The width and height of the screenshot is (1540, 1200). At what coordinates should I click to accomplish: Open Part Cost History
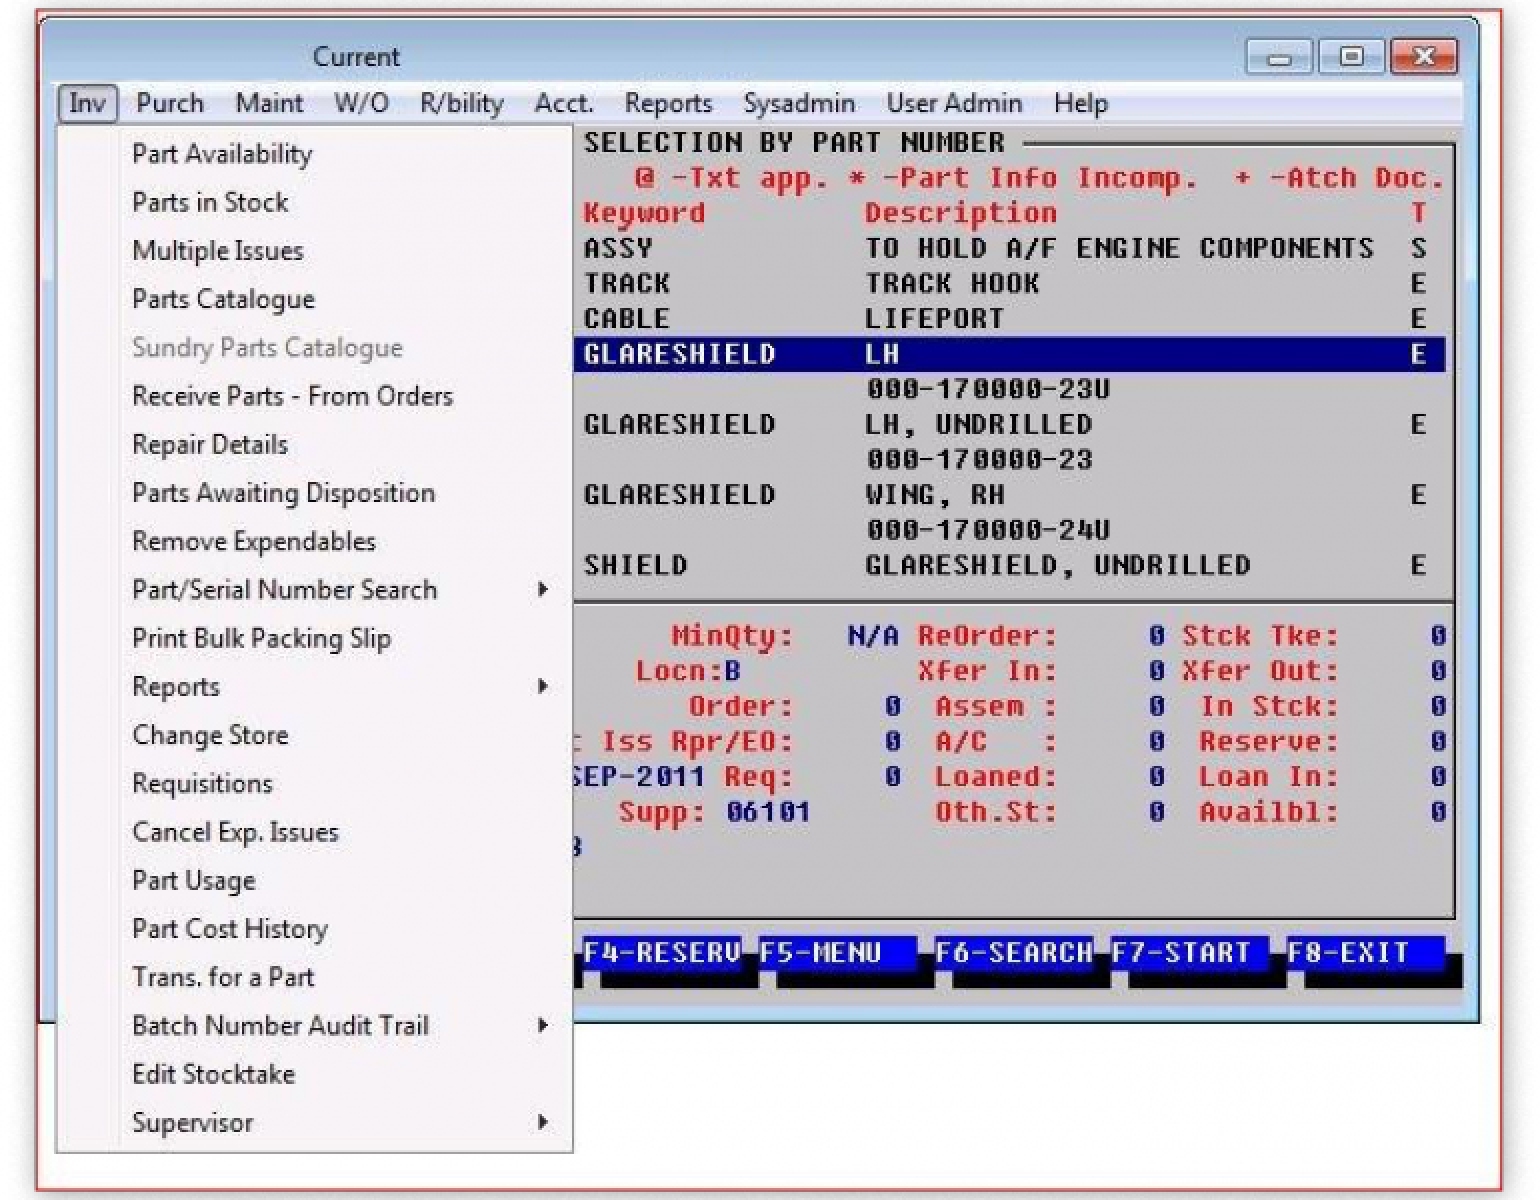click(x=229, y=928)
